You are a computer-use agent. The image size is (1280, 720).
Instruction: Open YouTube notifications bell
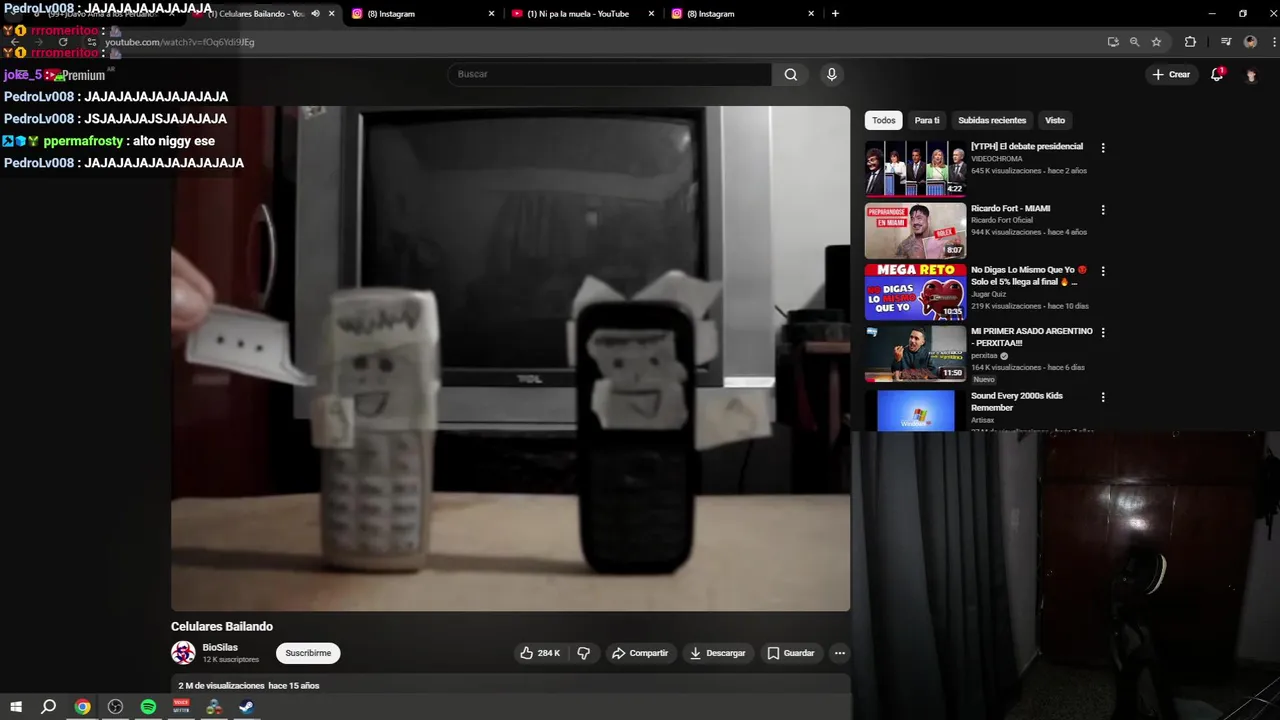(x=1217, y=74)
